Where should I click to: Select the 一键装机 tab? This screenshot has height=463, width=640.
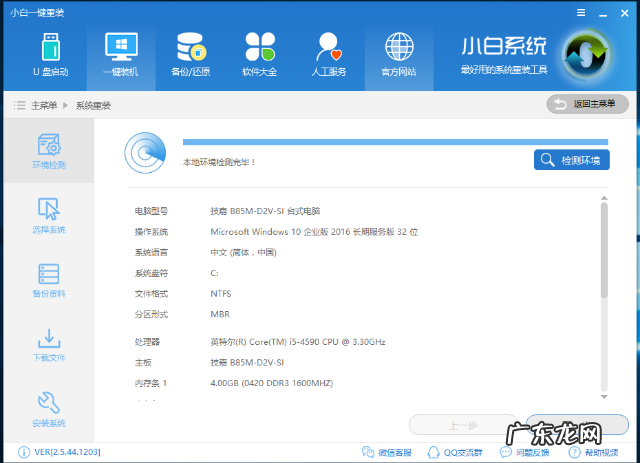[121, 55]
